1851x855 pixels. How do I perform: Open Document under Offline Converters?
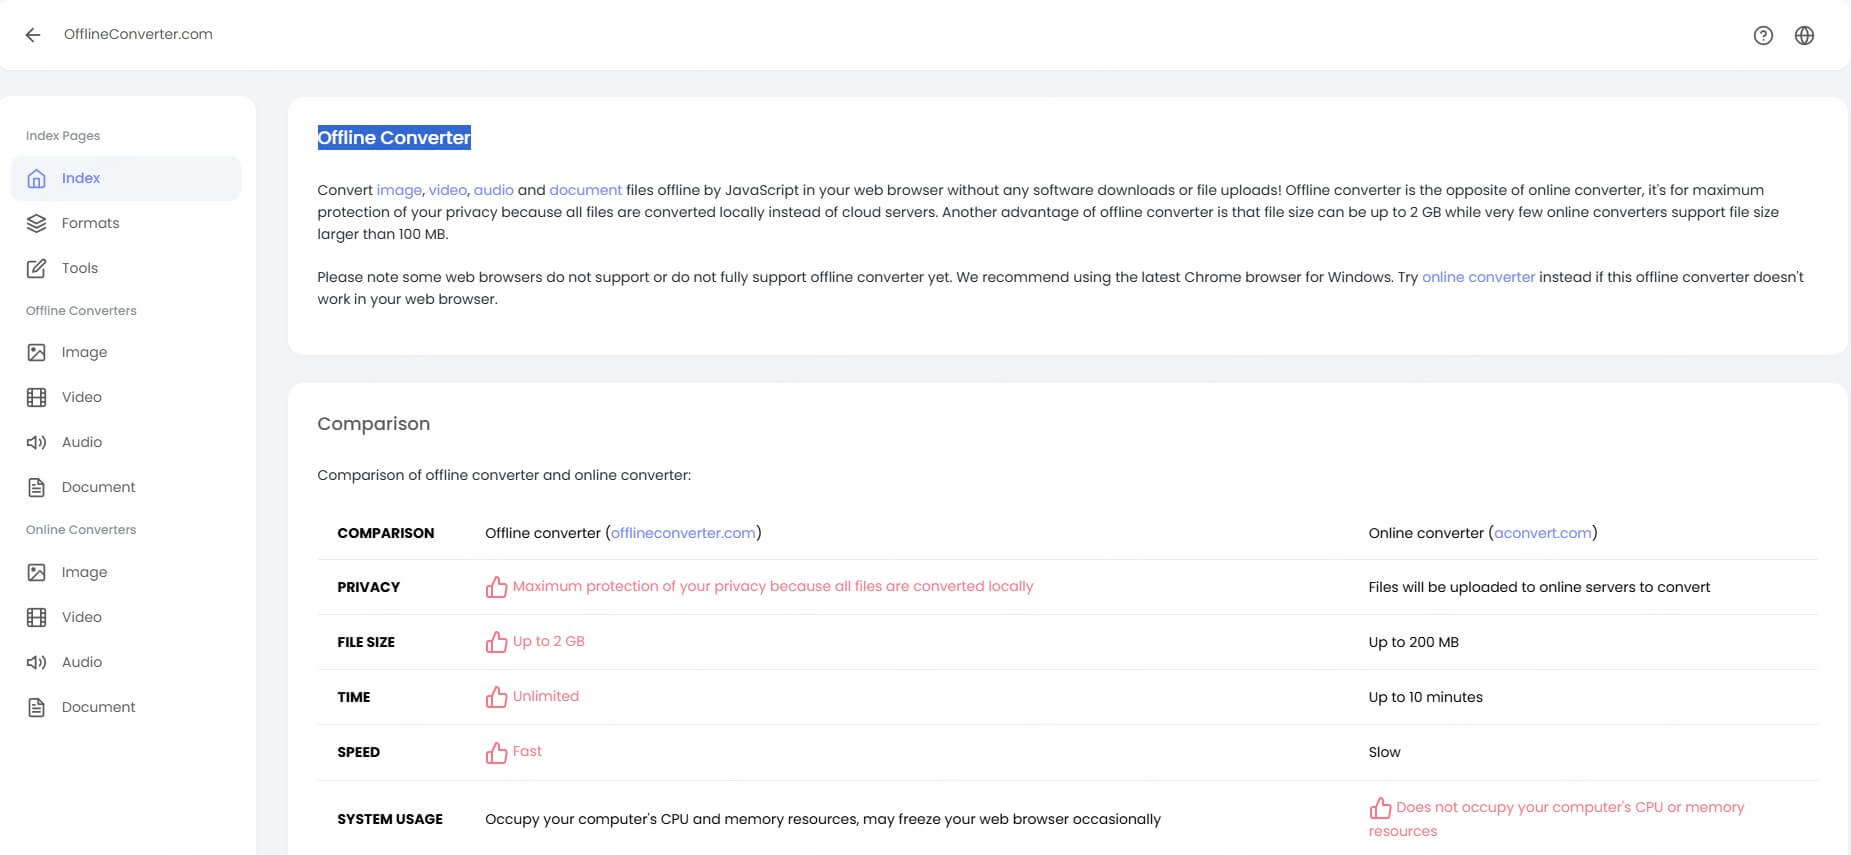point(126,487)
